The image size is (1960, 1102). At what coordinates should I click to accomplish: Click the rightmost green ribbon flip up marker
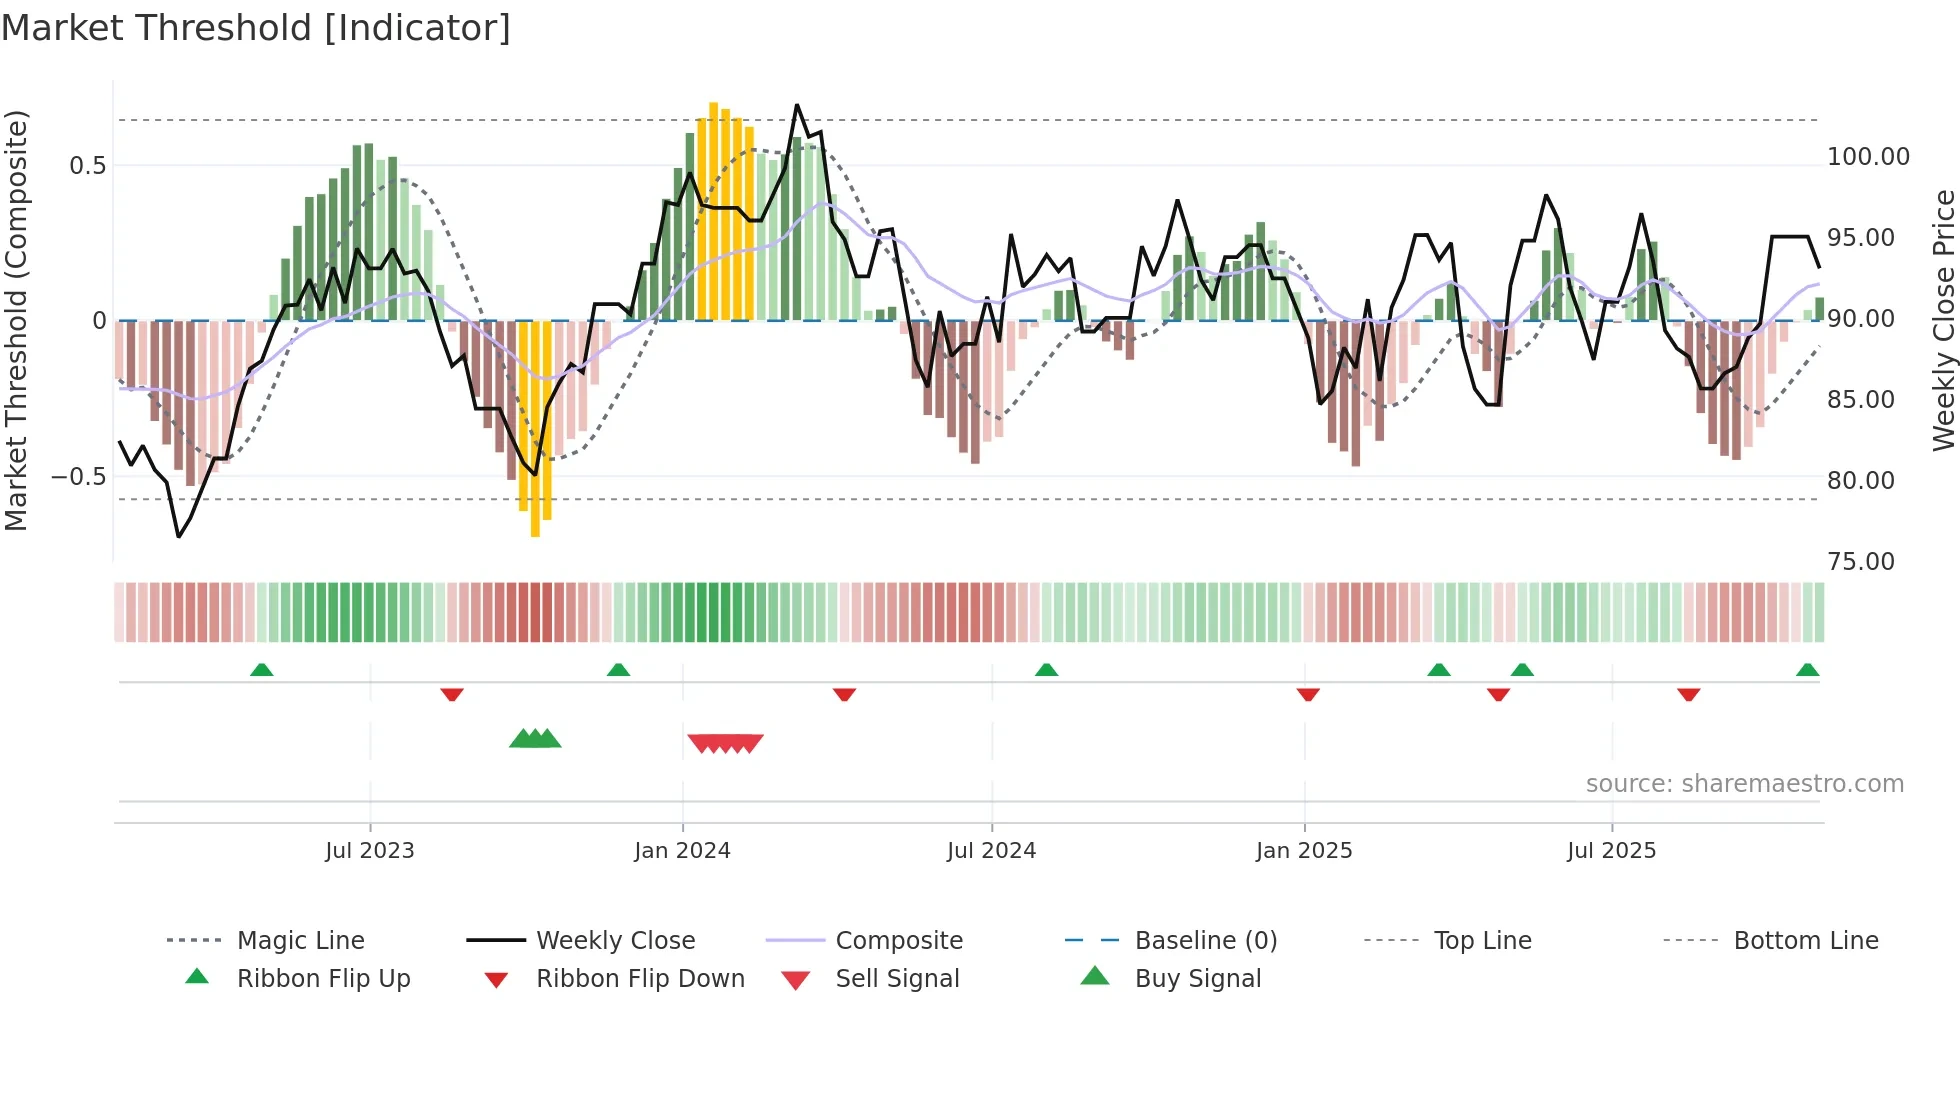(1807, 669)
